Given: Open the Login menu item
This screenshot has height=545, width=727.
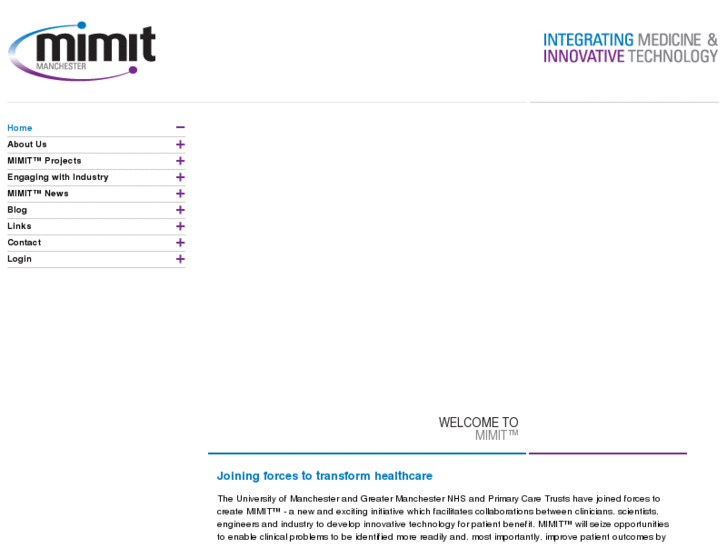Looking at the screenshot, I should coord(19,259).
